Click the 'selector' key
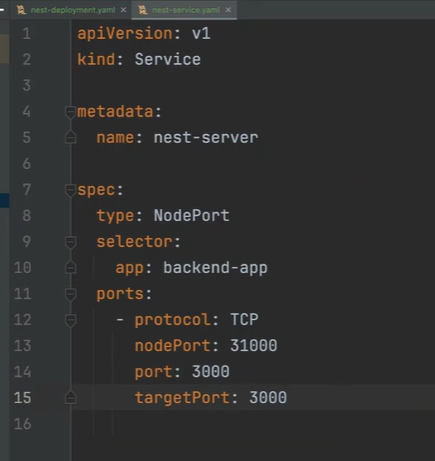Image resolution: width=435 pixels, height=461 pixels. pyautogui.click(x=134, y=242)
